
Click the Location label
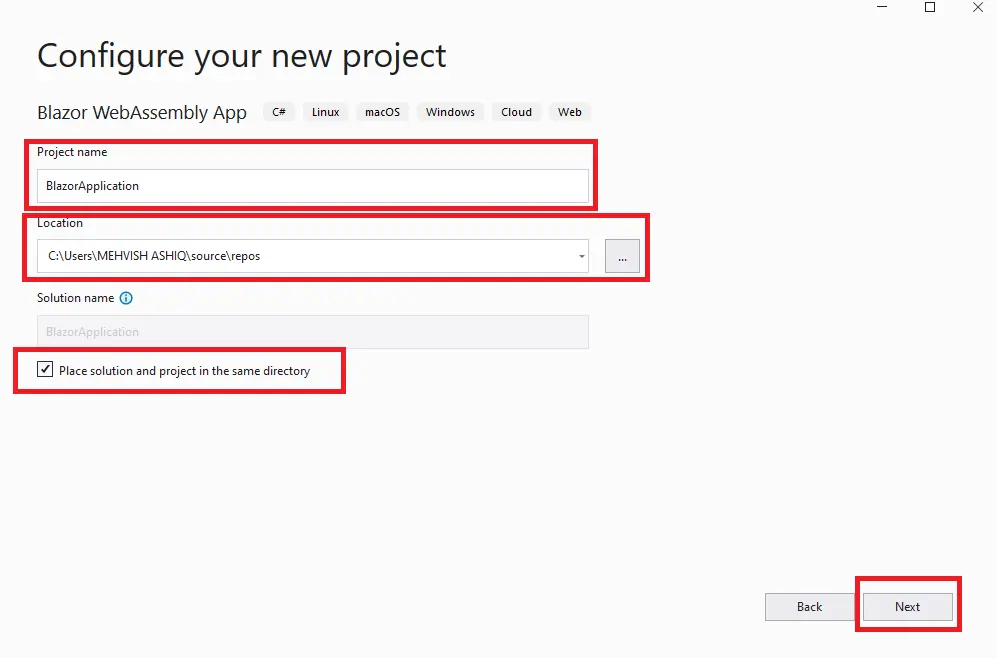coord(60,223)
